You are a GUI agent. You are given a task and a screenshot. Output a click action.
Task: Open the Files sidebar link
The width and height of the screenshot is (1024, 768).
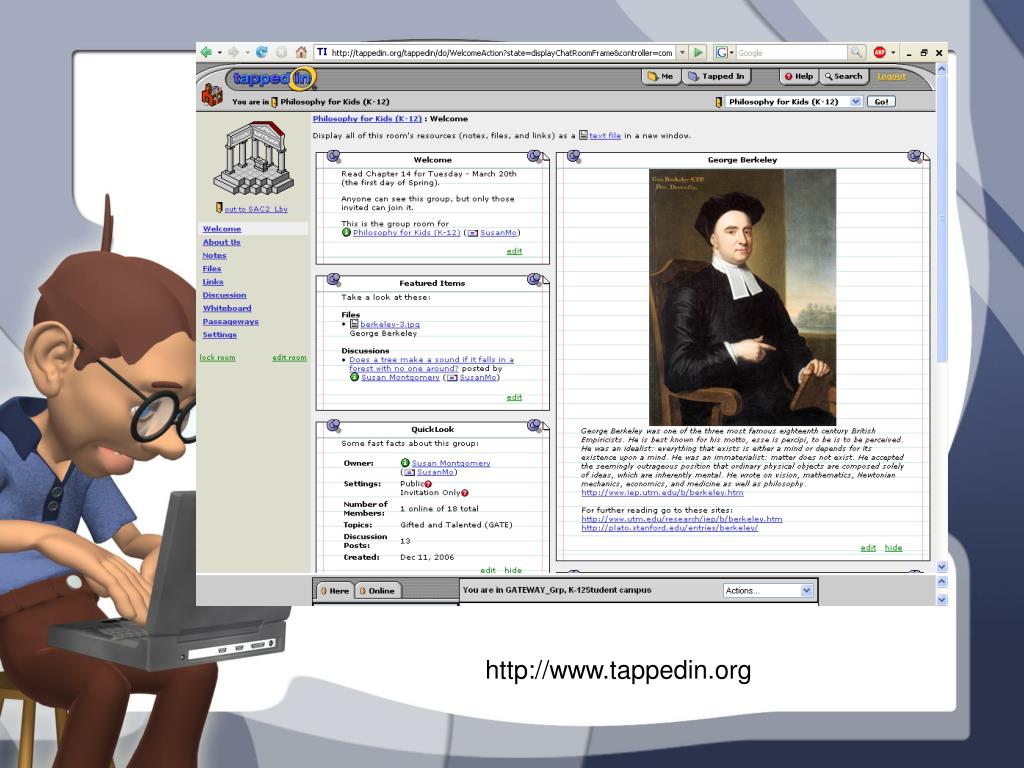212,268
